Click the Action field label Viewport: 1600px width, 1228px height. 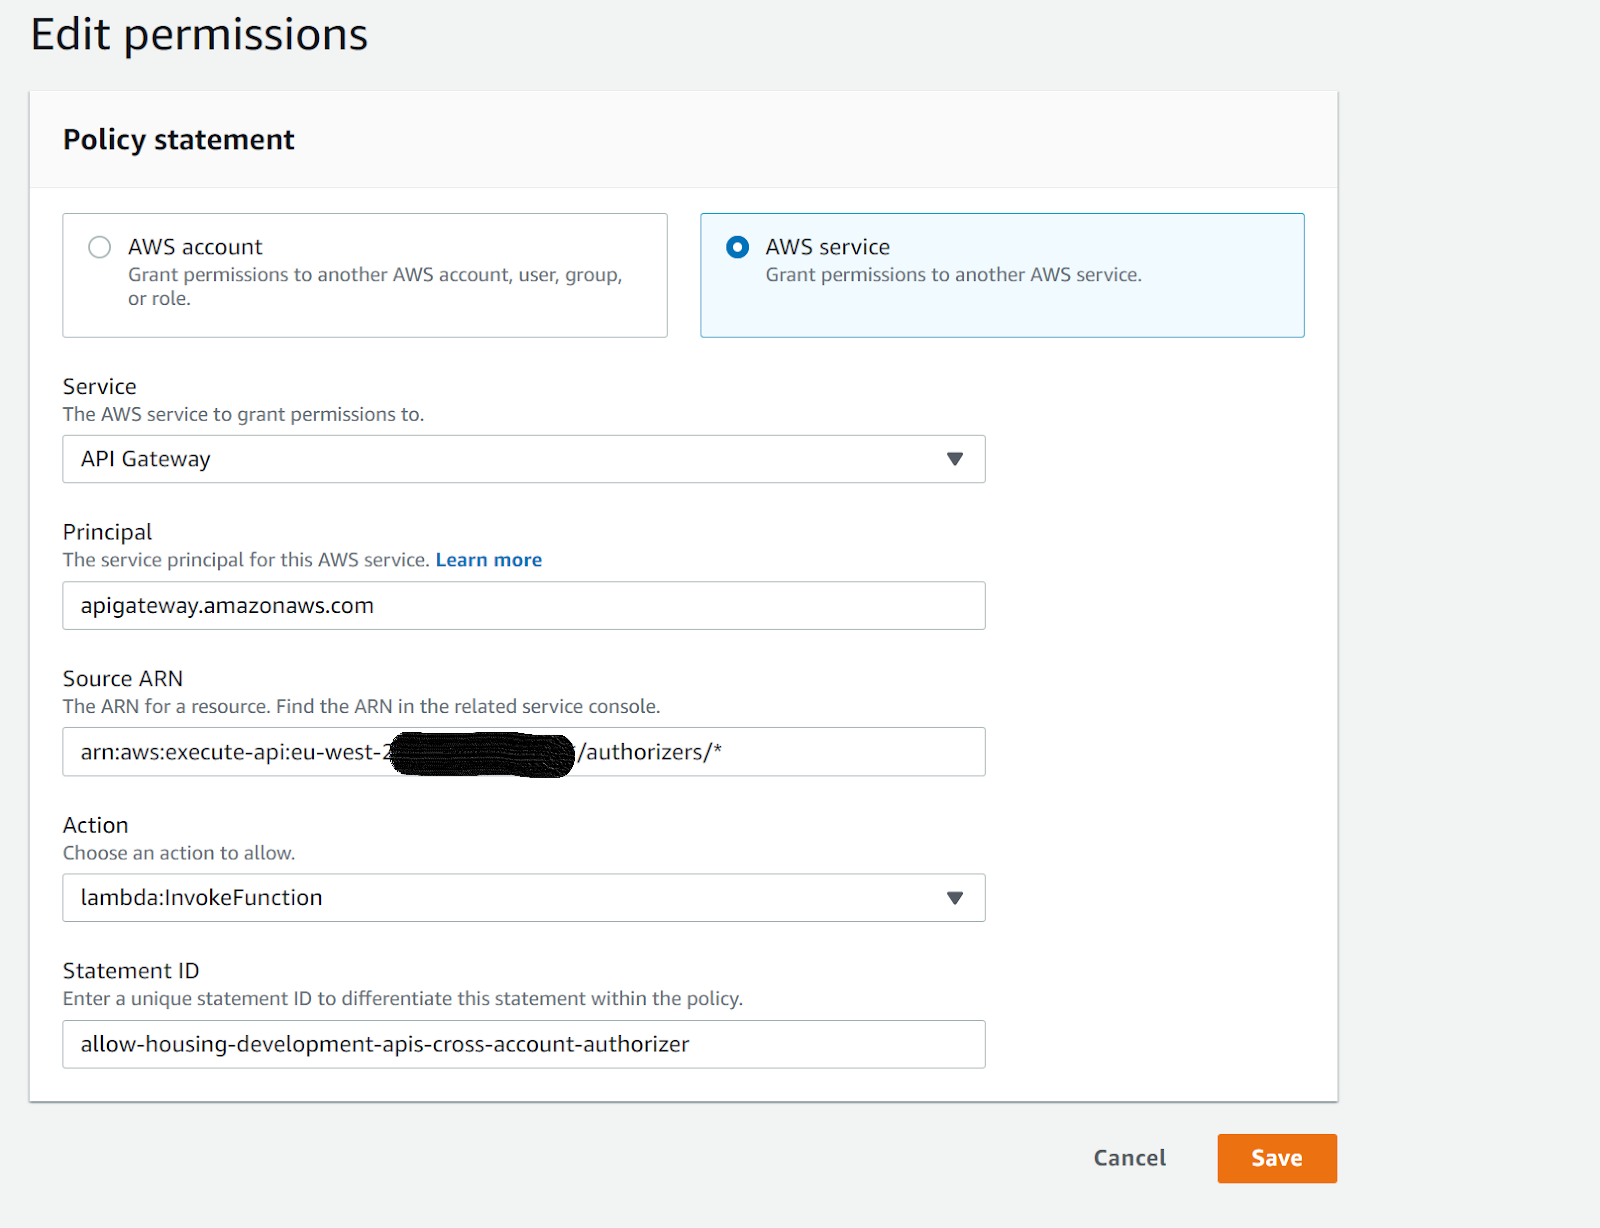(96, 825)
